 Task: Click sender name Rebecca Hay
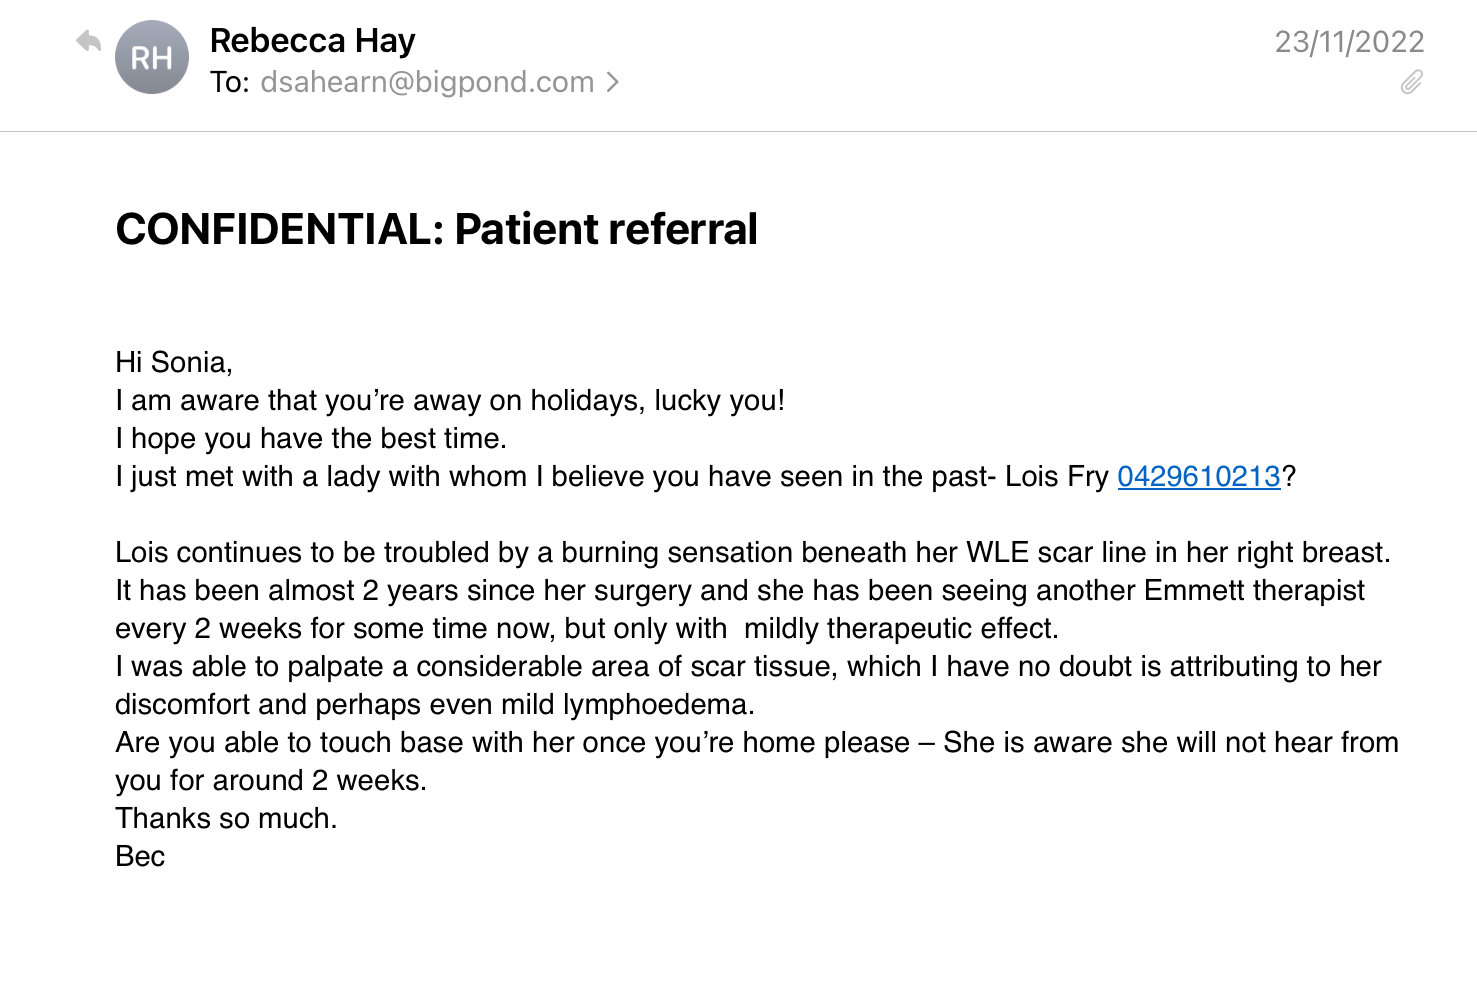(x=312, y=41)
